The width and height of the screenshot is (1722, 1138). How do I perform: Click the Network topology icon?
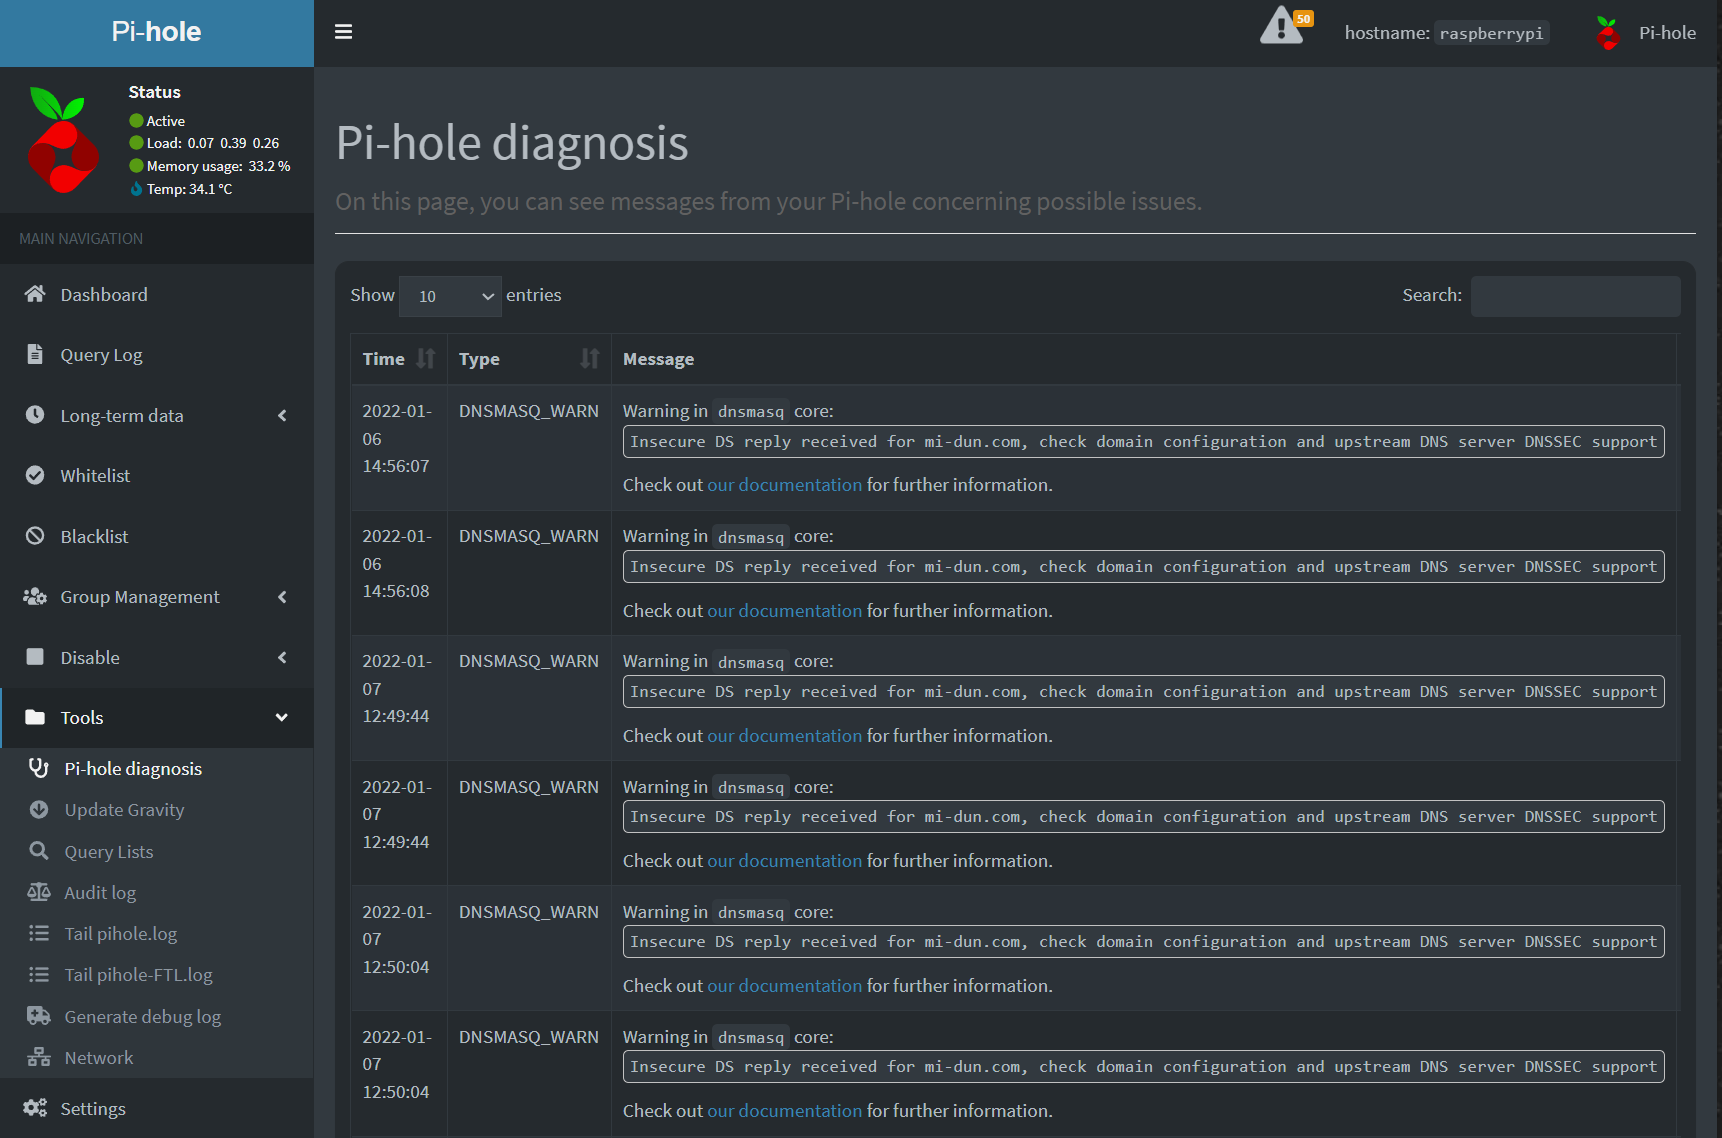click(x=39, y=1057)
